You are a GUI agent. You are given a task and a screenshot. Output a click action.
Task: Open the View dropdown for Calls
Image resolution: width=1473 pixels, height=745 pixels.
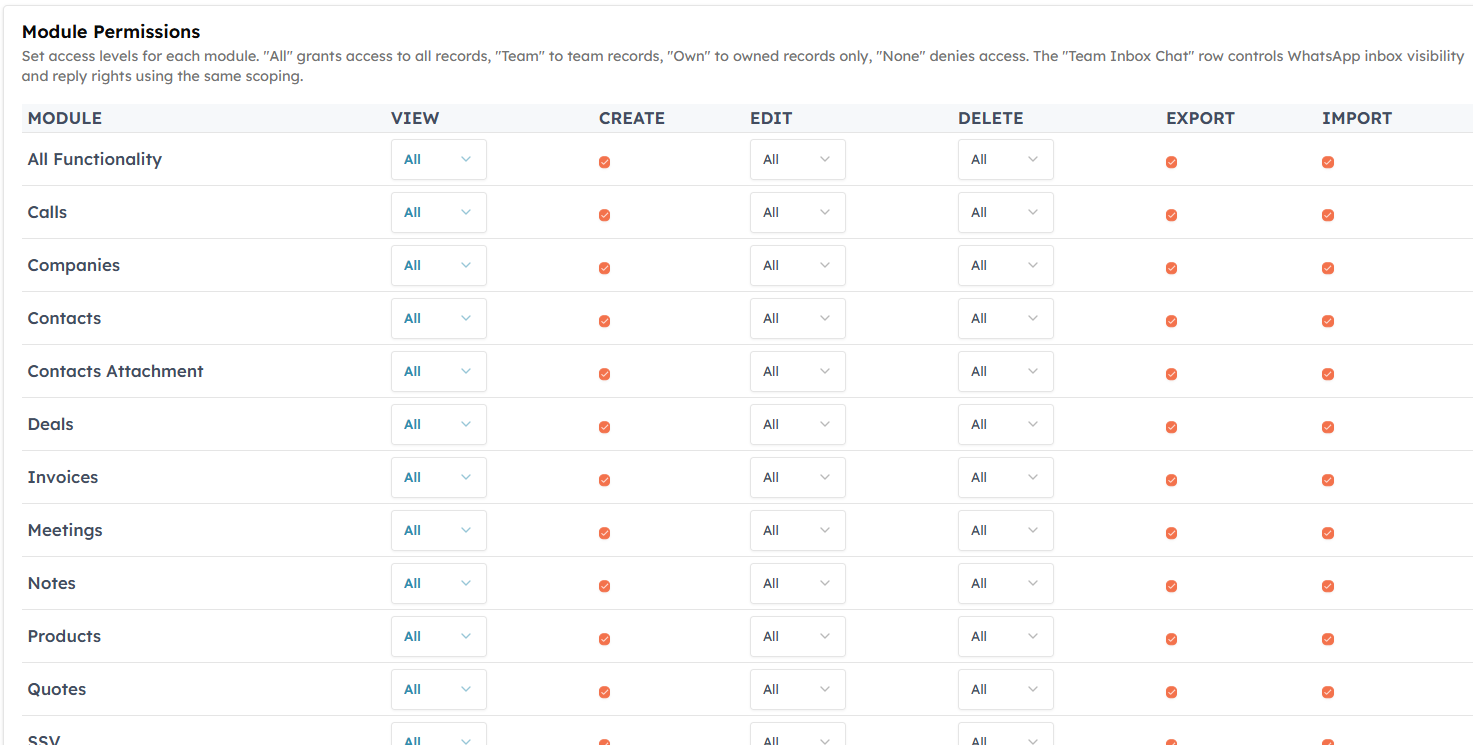(x=438, y=212)
